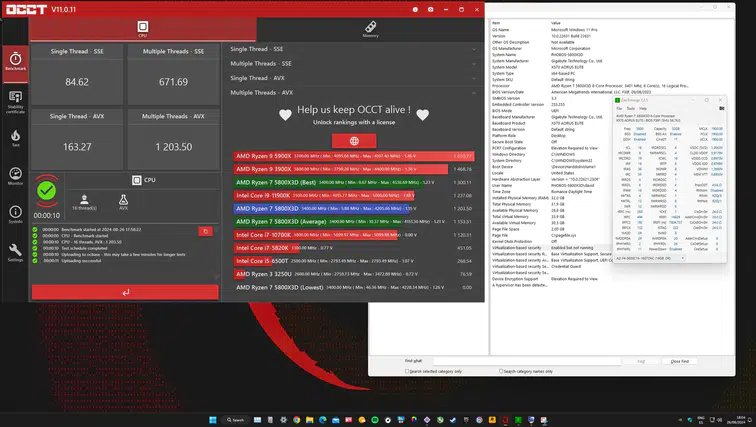The height and width of the screenshot is (427, 756).
Task: Click the OCCT info icon in title bar
Action: (415, 10)
